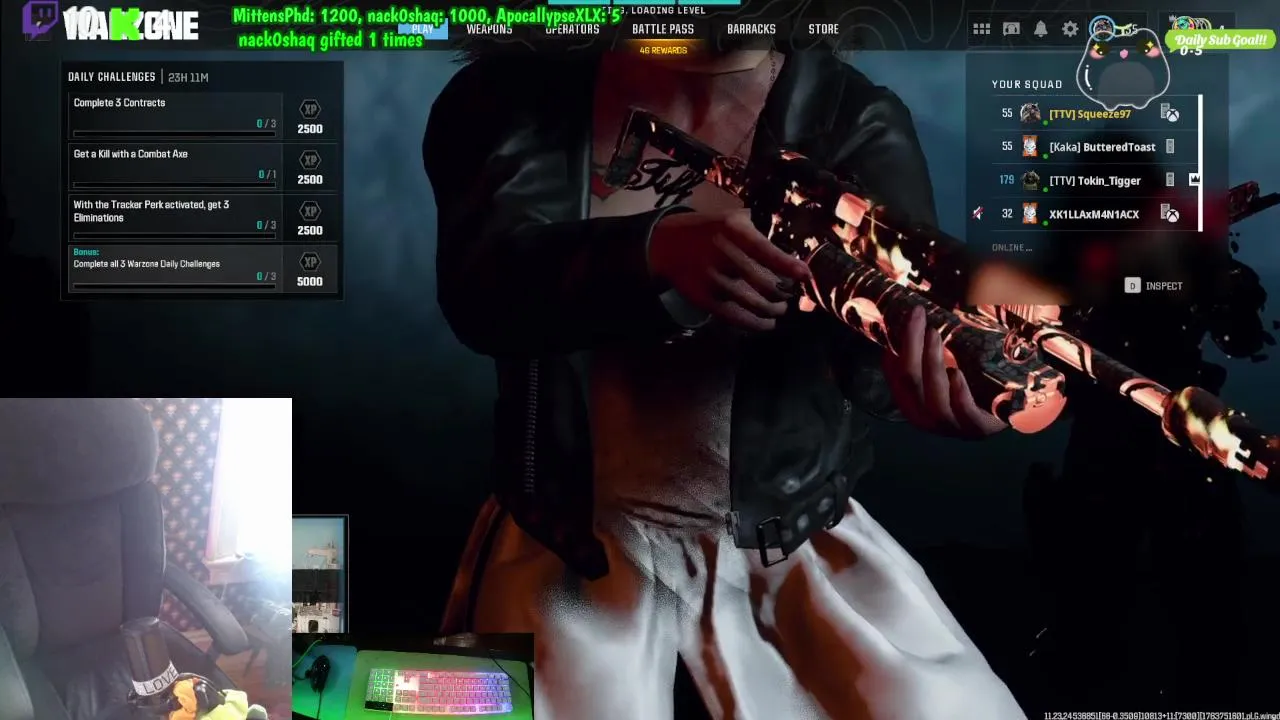Viewport: 1280px width, 720px height.
Task: Open the Store tab
Action: (x=823, y=29)
